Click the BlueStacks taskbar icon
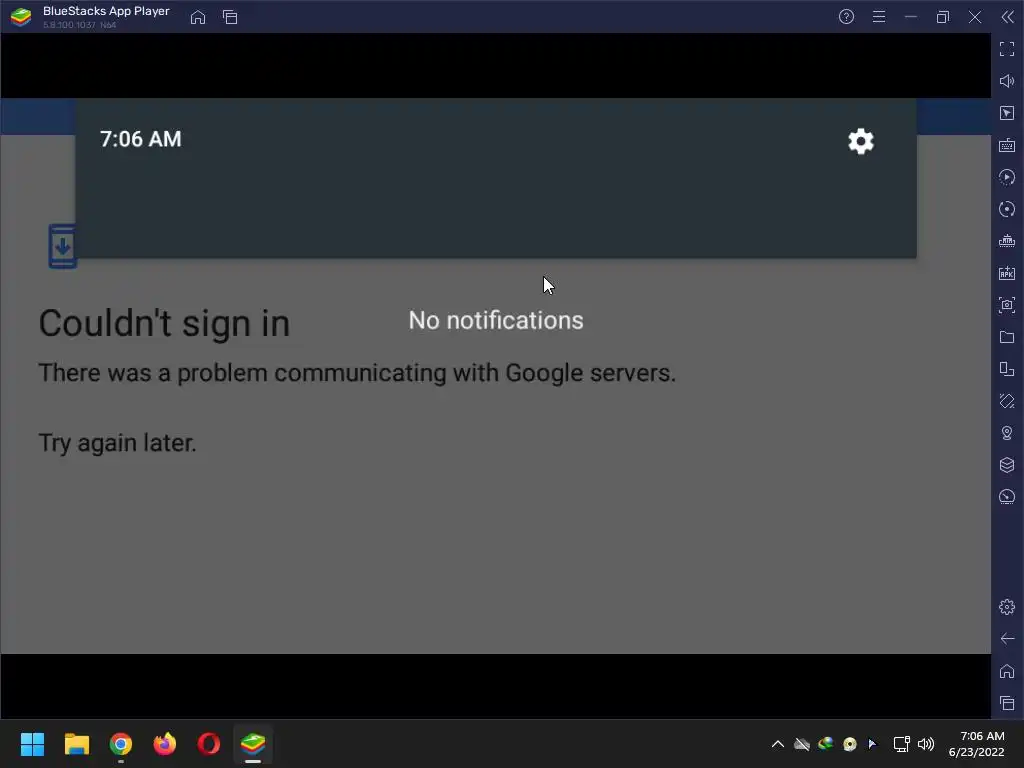Viewport: 1024px width, 768px height. (x=253, y=744)
